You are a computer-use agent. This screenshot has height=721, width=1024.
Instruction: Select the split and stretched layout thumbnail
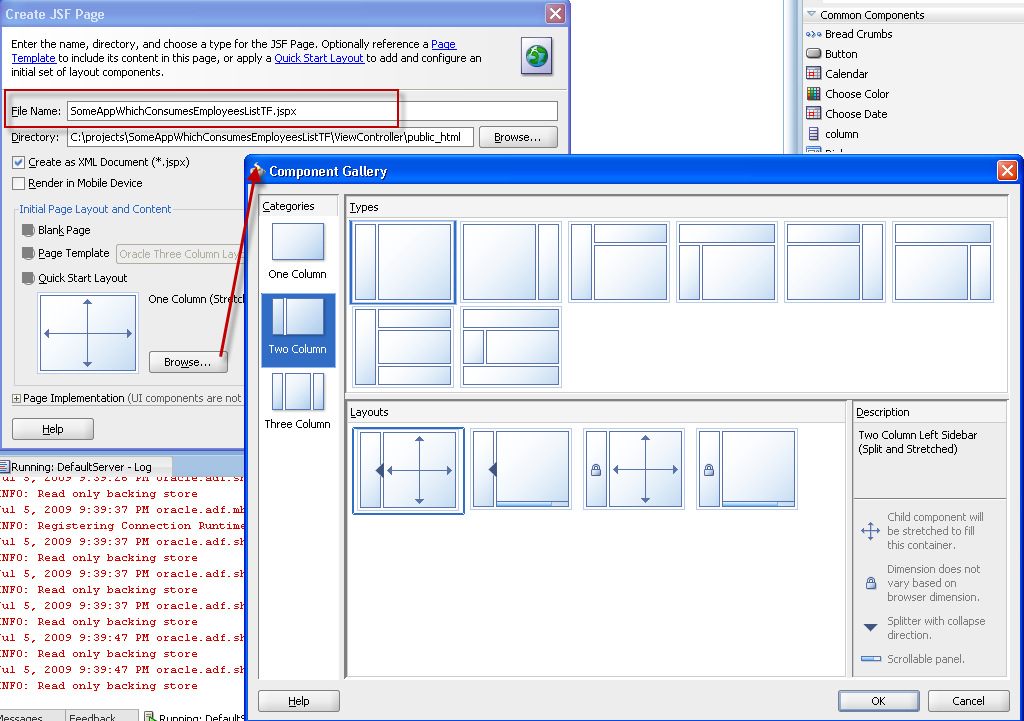click(x=408, y=470)
